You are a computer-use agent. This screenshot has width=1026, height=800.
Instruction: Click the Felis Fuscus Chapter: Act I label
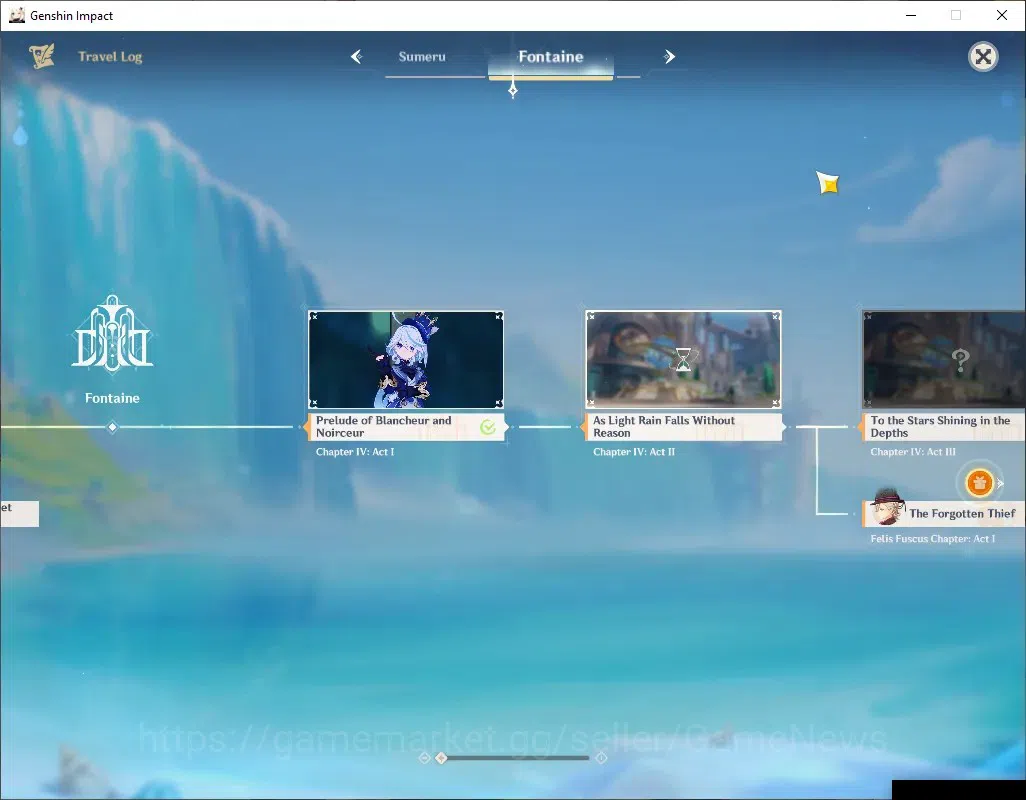coord(932,539)
